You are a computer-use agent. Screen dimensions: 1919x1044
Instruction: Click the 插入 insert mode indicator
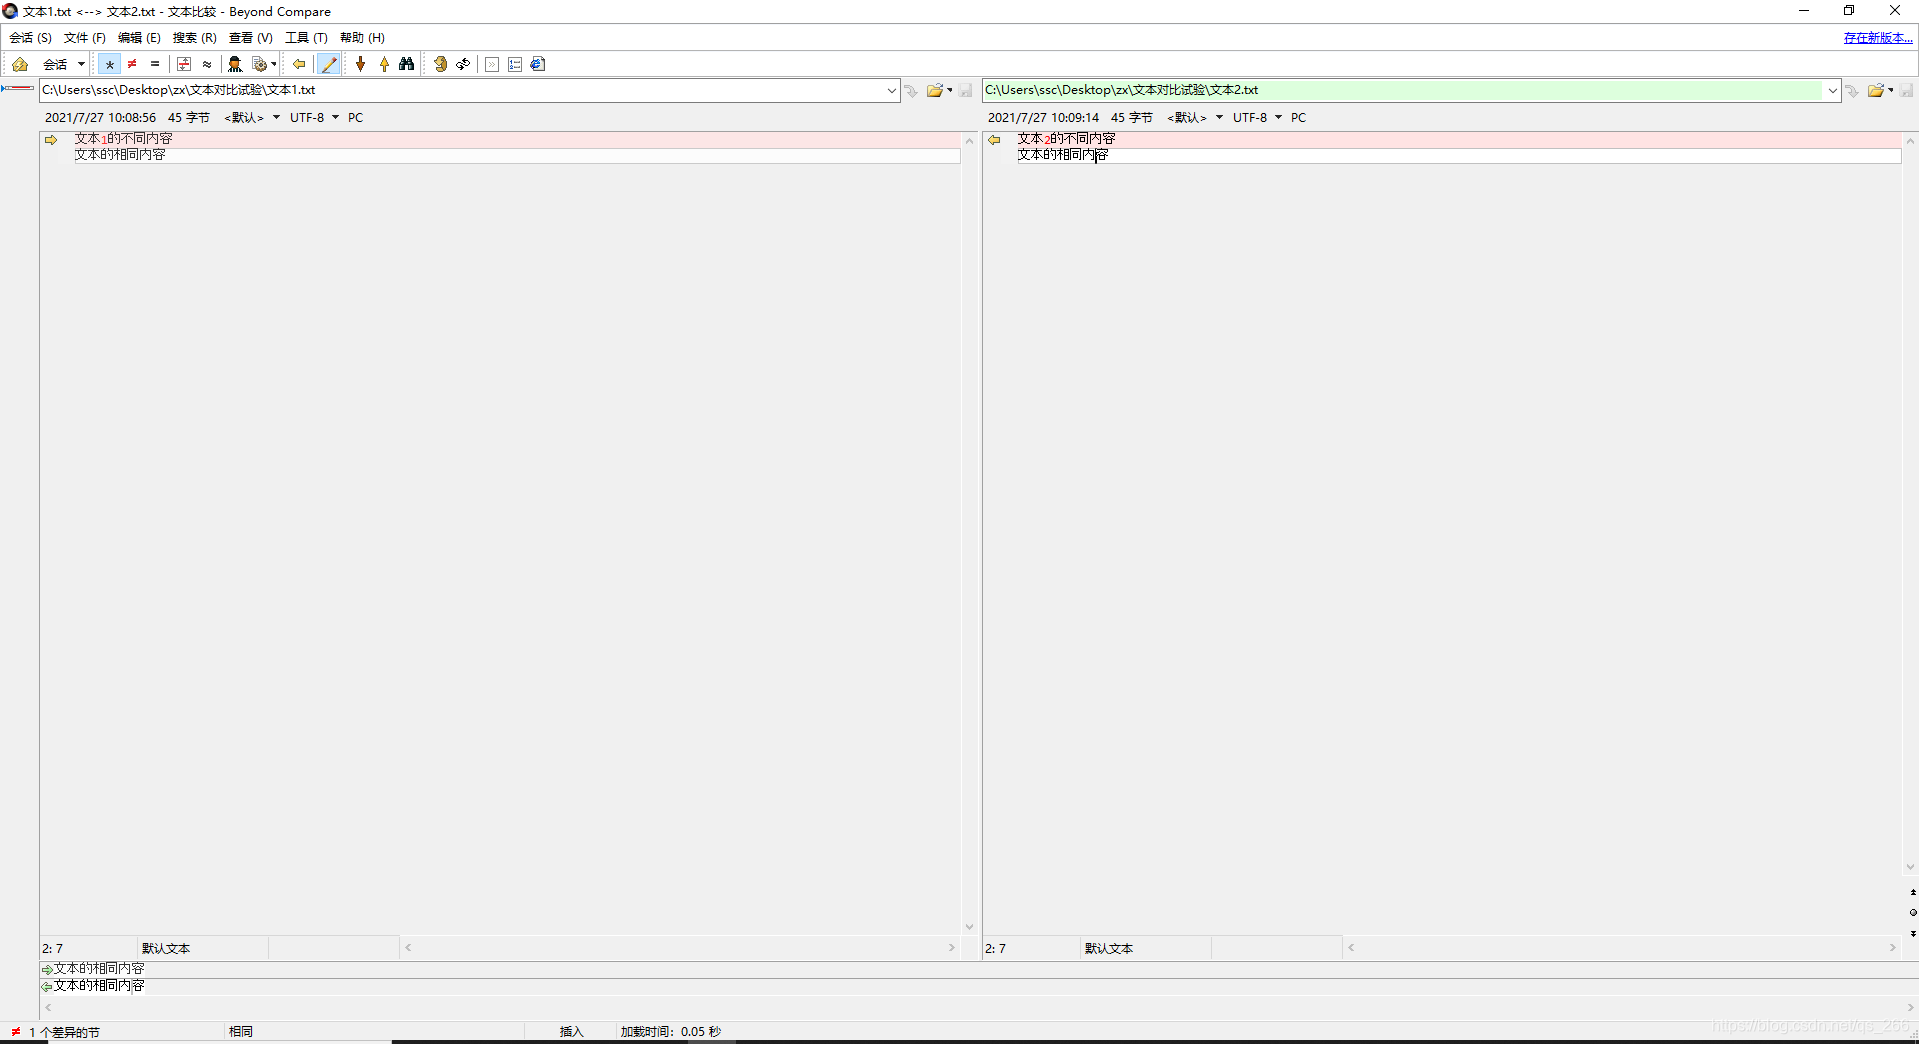[x=571, y=1032]
